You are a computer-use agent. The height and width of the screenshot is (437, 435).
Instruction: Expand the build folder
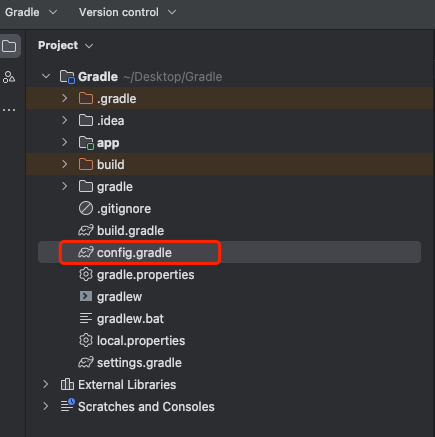click(65, 164)
